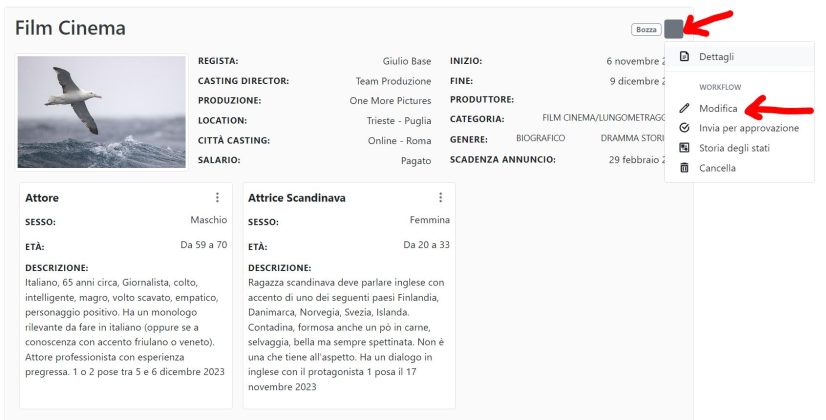Click the Modifica pencil icon
Screen dimensions: 826x420
tap(684, 108)
